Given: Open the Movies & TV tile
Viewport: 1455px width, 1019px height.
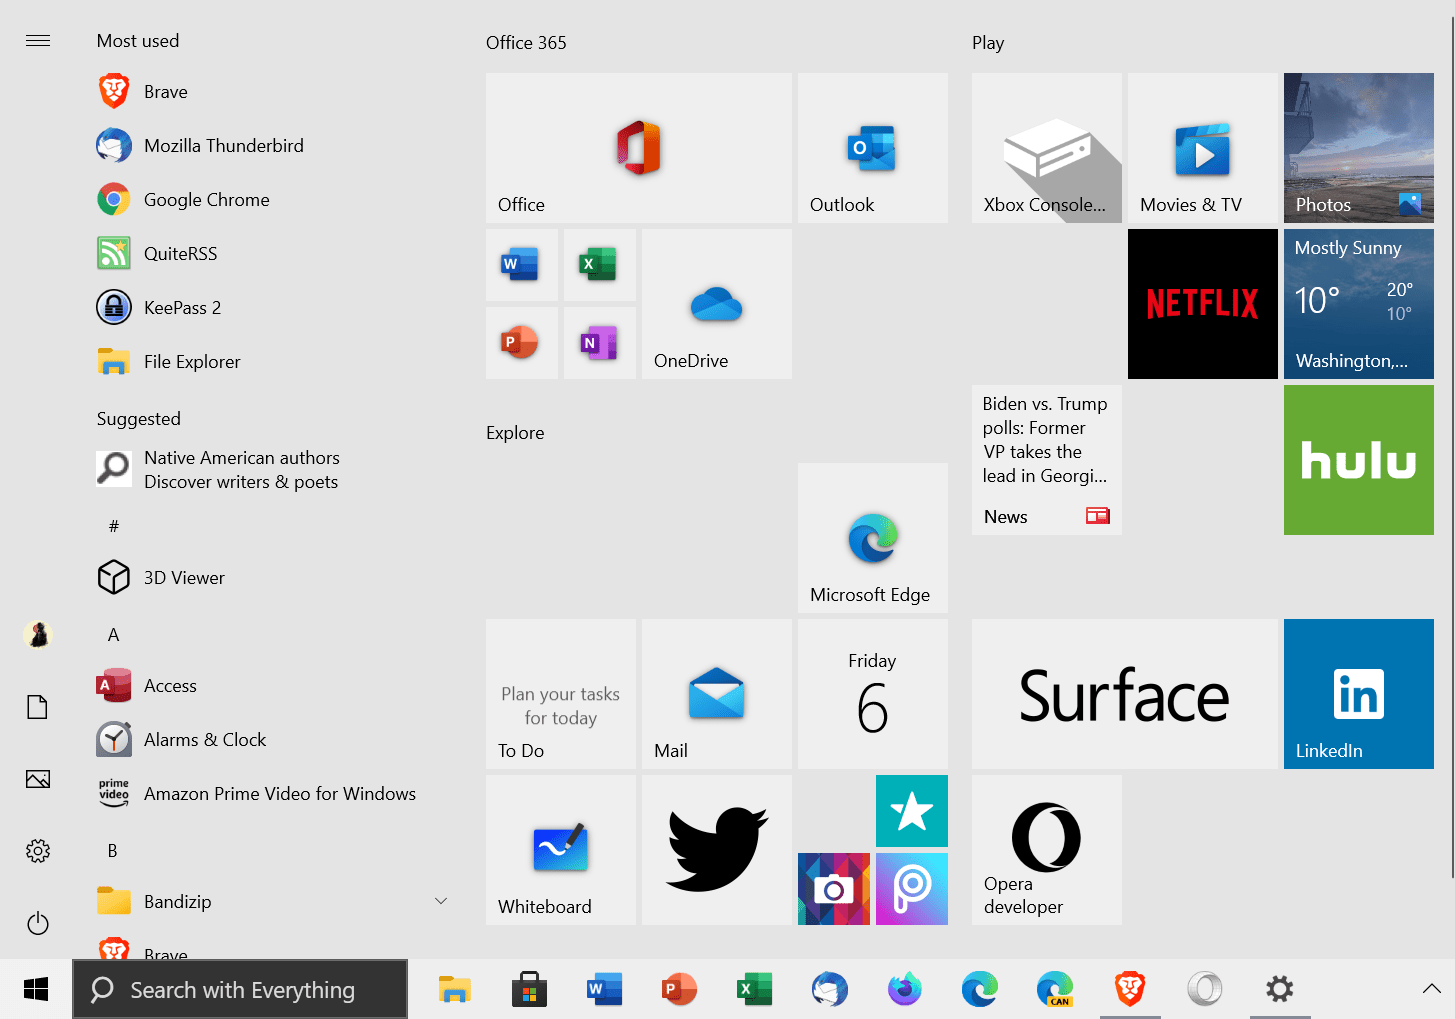Looking at the screenshot, I should [1202, 148].
